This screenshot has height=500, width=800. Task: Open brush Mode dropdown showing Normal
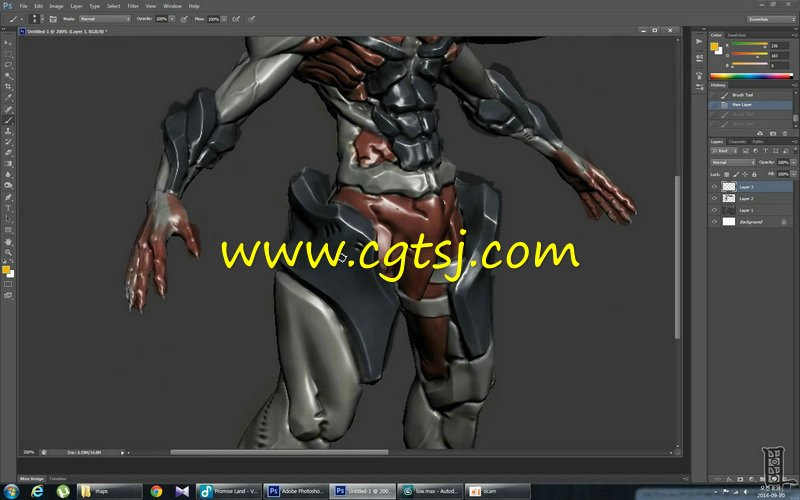[x=105, y=19]
